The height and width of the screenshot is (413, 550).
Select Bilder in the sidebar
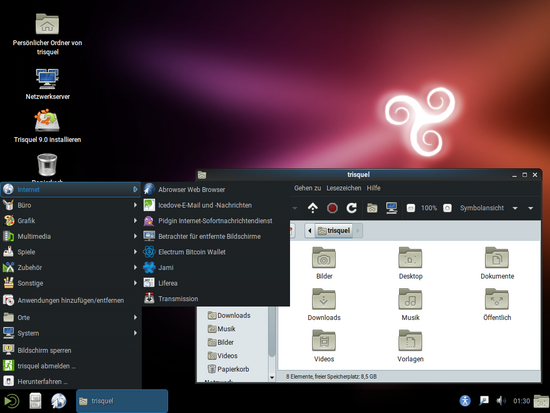click(221, 342)
